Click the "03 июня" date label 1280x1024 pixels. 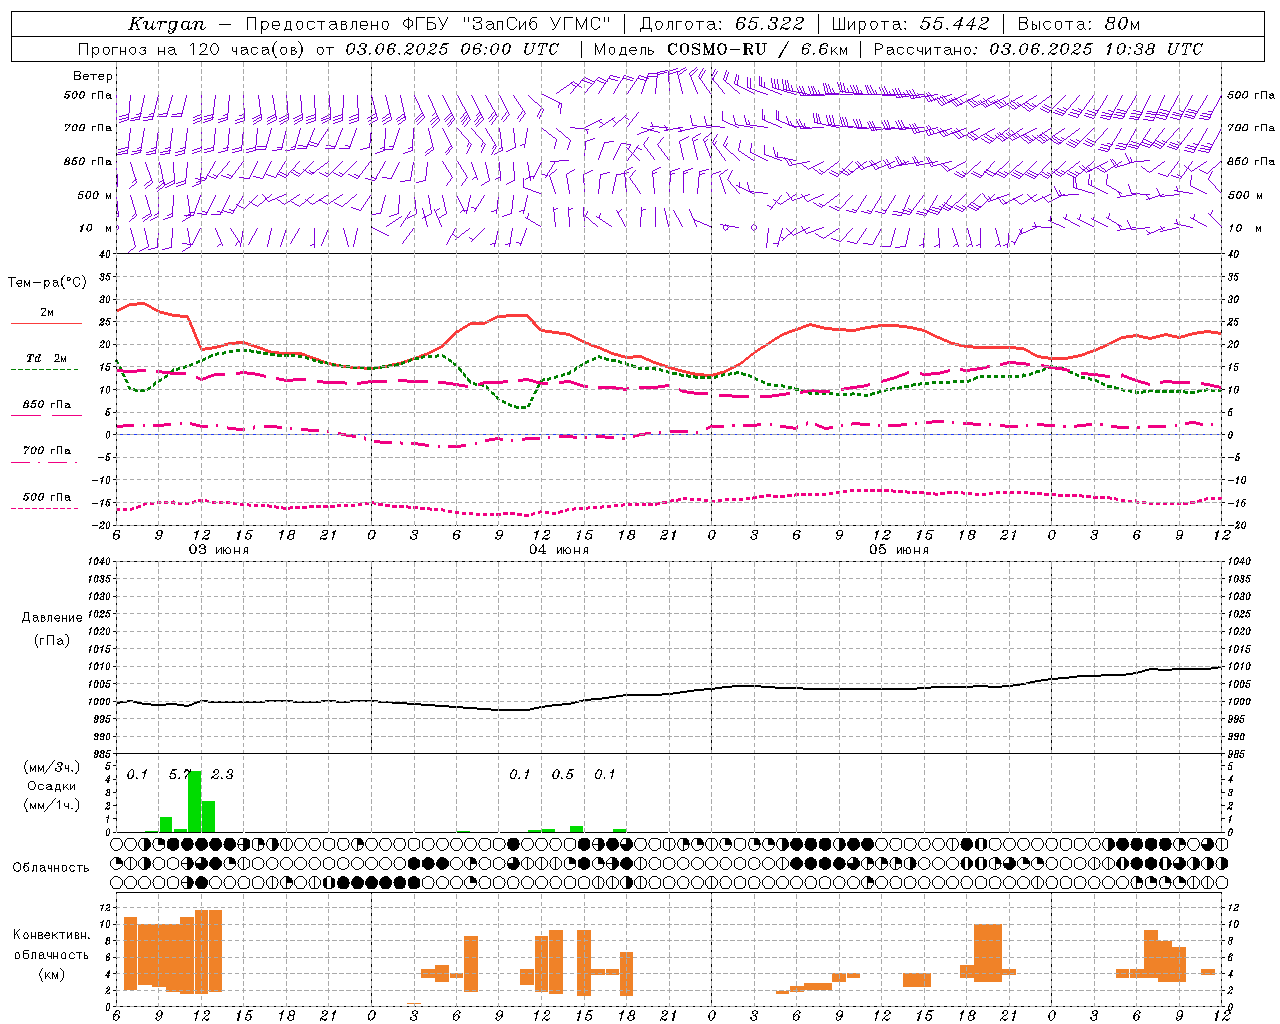tap(219, 549)
